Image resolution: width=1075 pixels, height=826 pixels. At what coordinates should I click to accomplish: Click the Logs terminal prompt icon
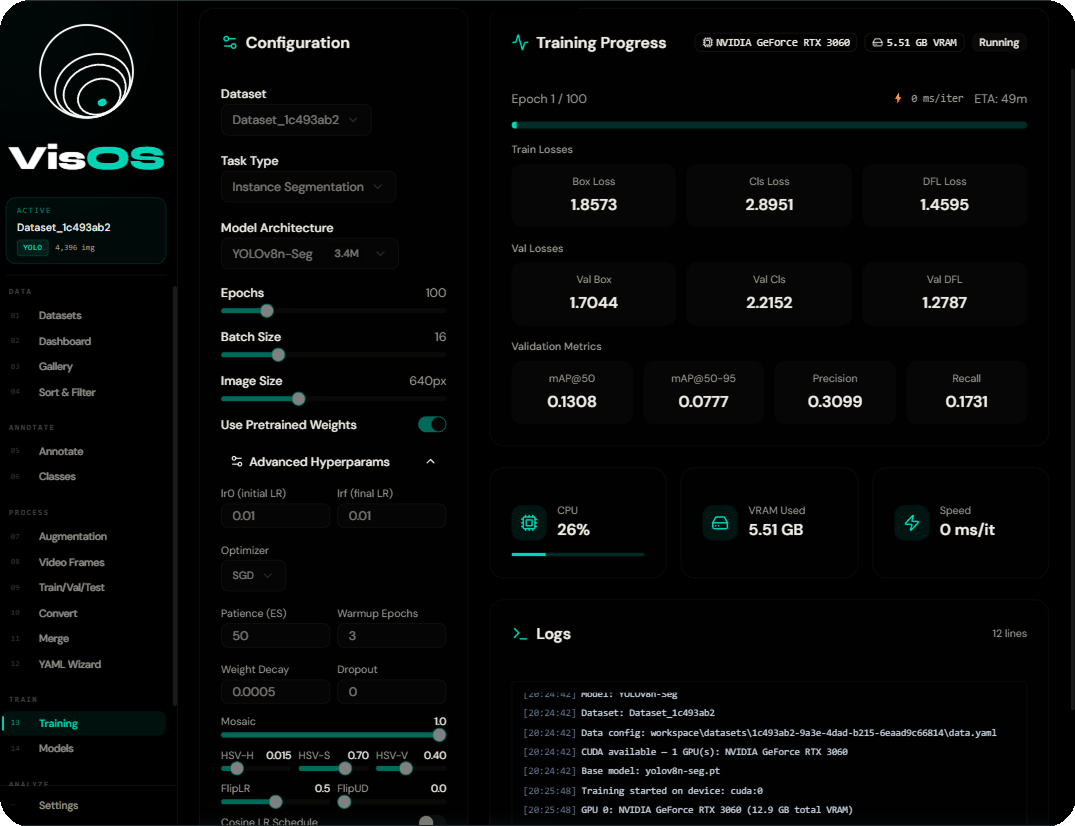pyautogui.click(x=520, y=634)
